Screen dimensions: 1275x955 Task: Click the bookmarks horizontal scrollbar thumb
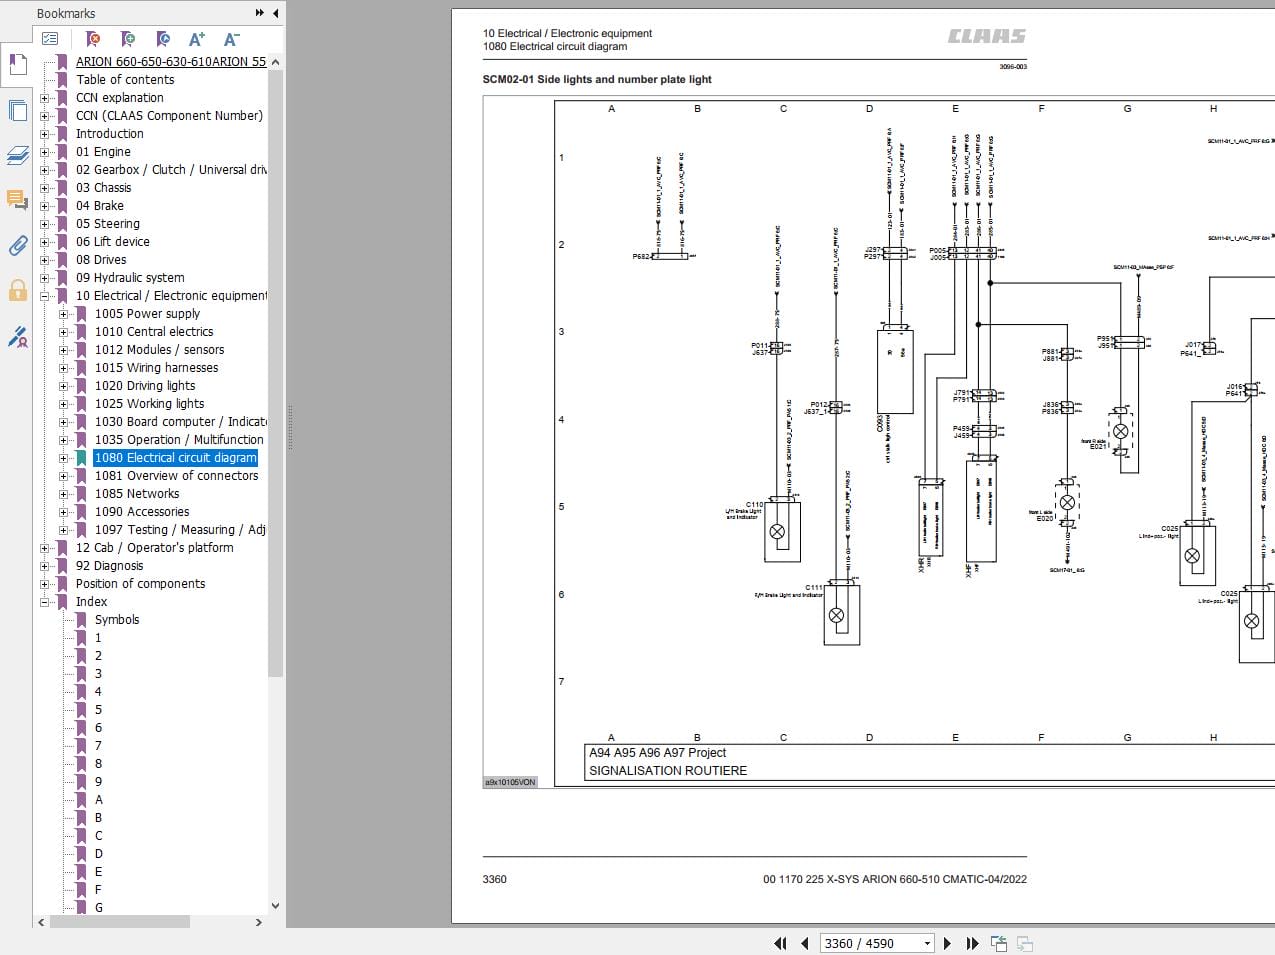click(120, 922)
